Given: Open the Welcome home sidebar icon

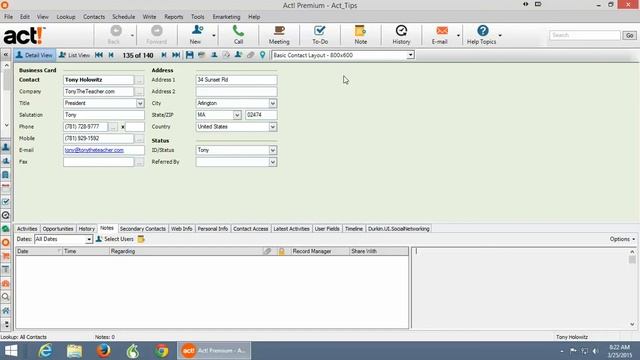Looking at the screenshot, I should (6, 311).
